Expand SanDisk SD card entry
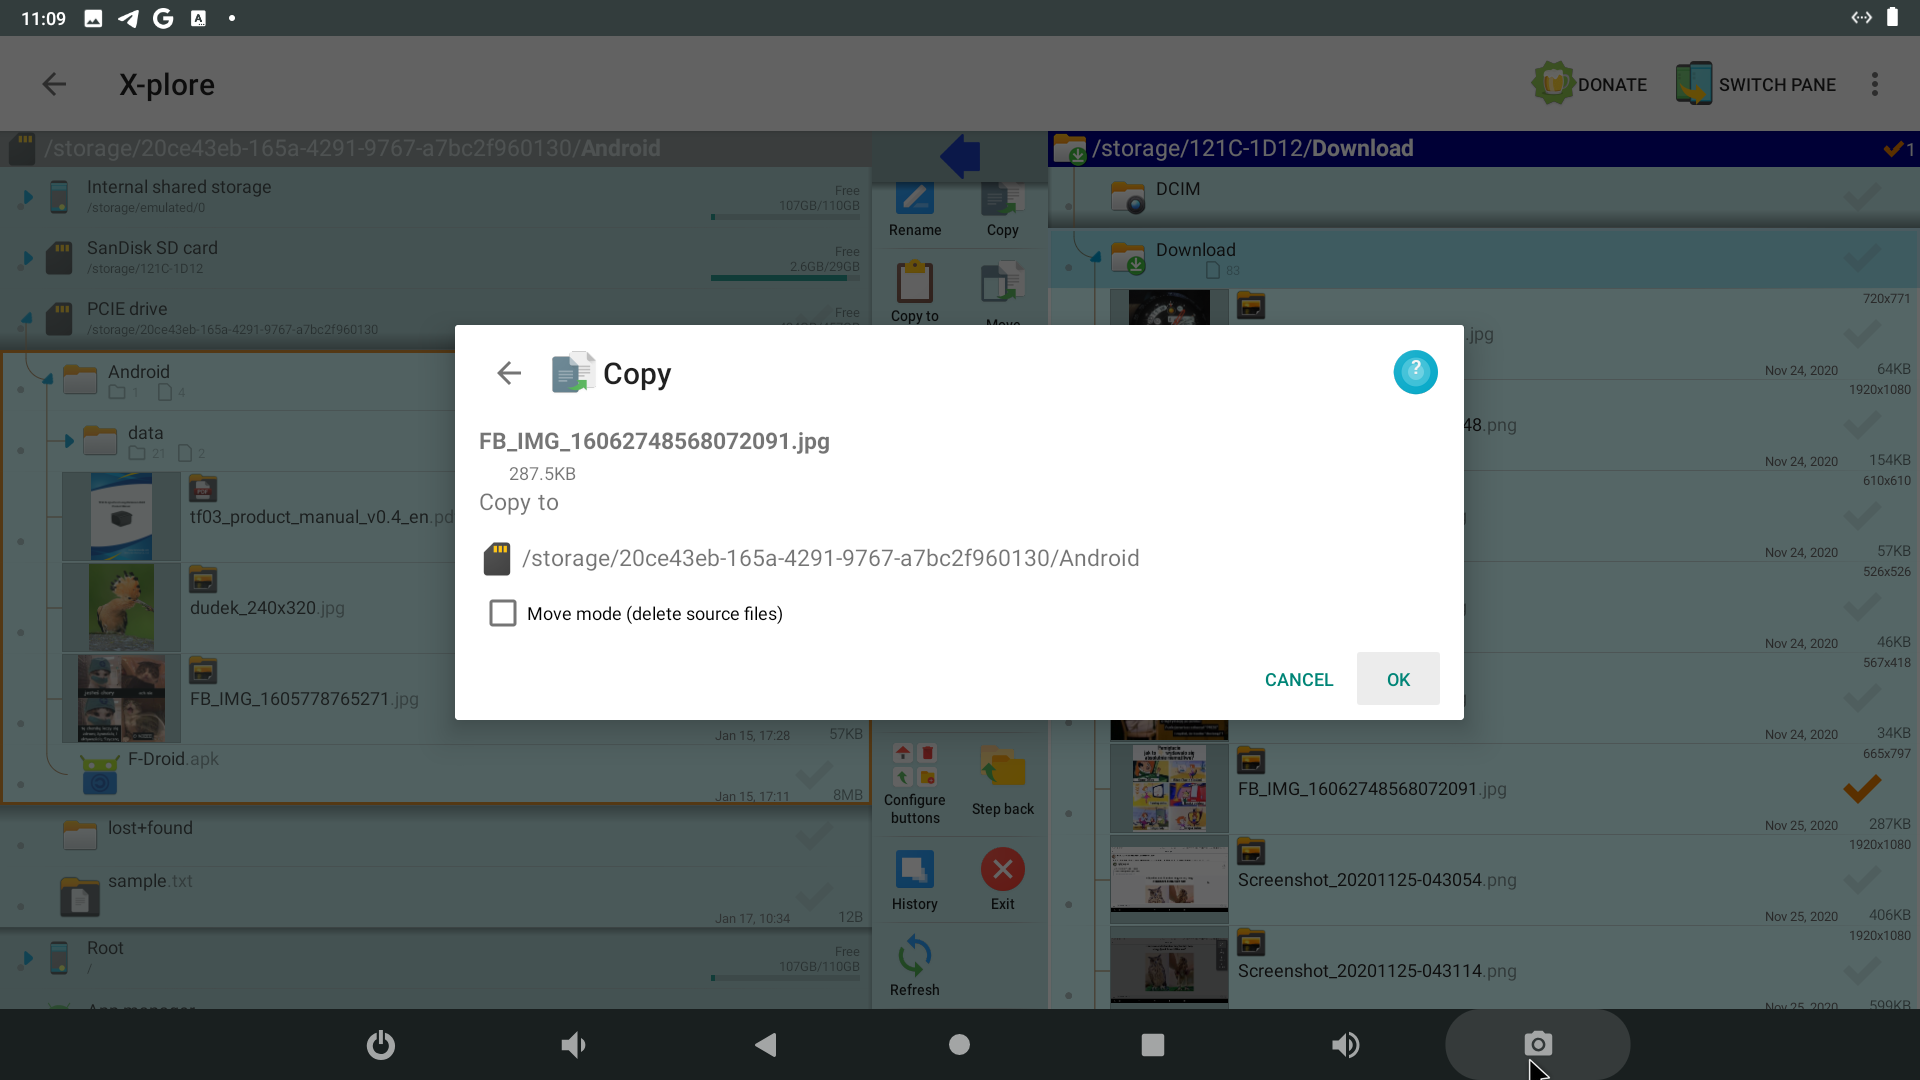This screenshot has width=1920, height=1080. (28, 258)
